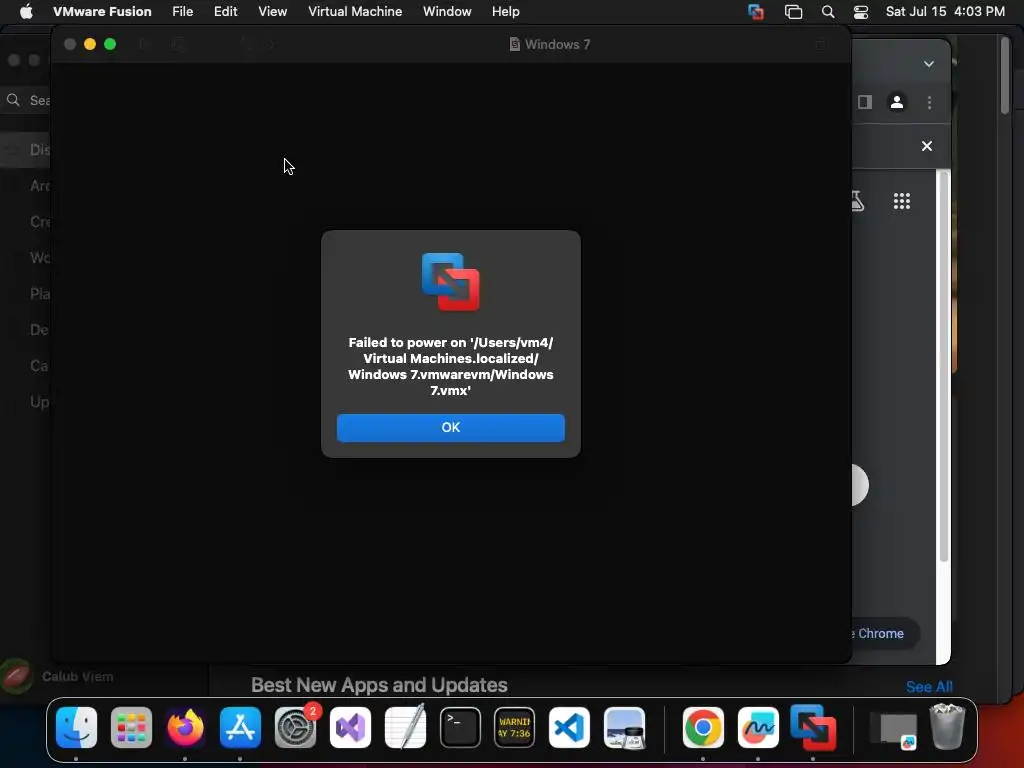
Task: Open the VMware Fusion application menu
Action: 102,12
